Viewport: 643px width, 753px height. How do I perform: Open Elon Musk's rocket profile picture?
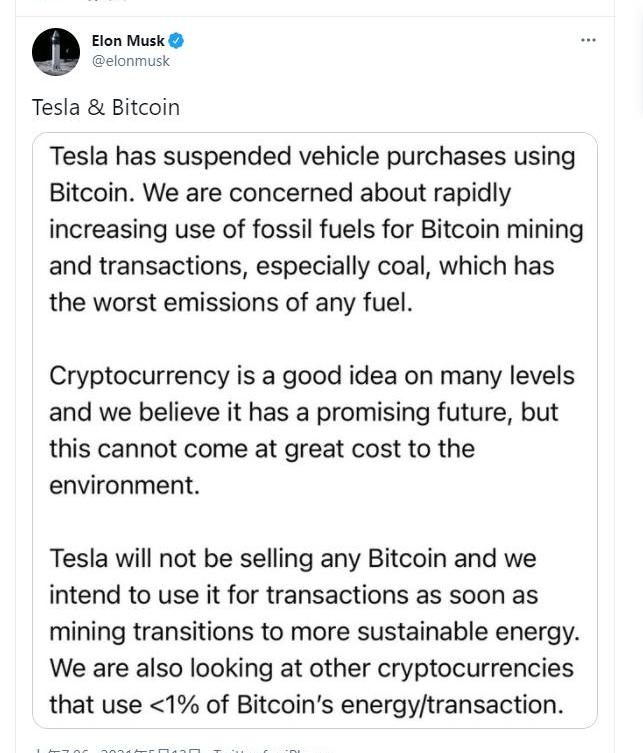point(56,52)
